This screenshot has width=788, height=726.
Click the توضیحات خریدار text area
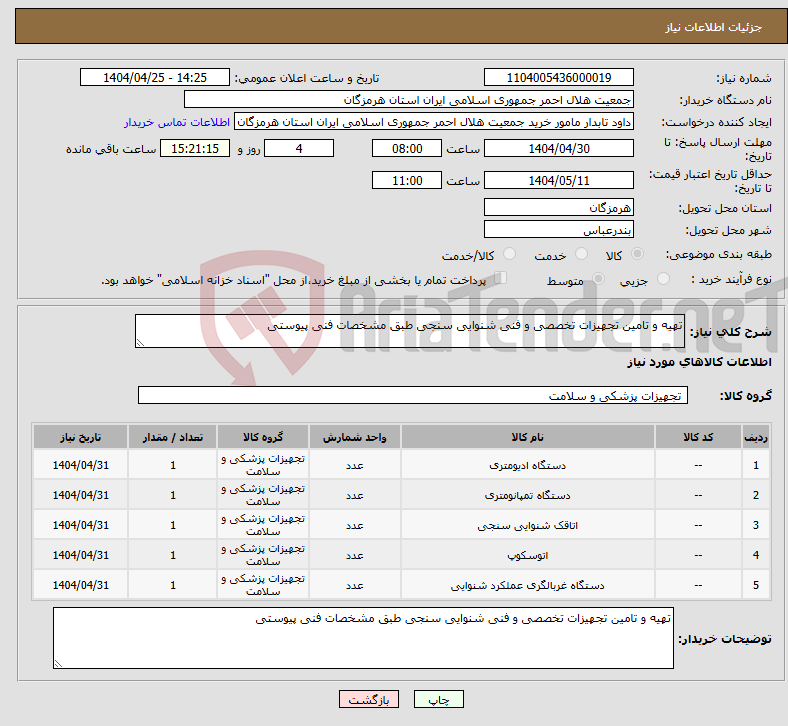pos(363,638)
